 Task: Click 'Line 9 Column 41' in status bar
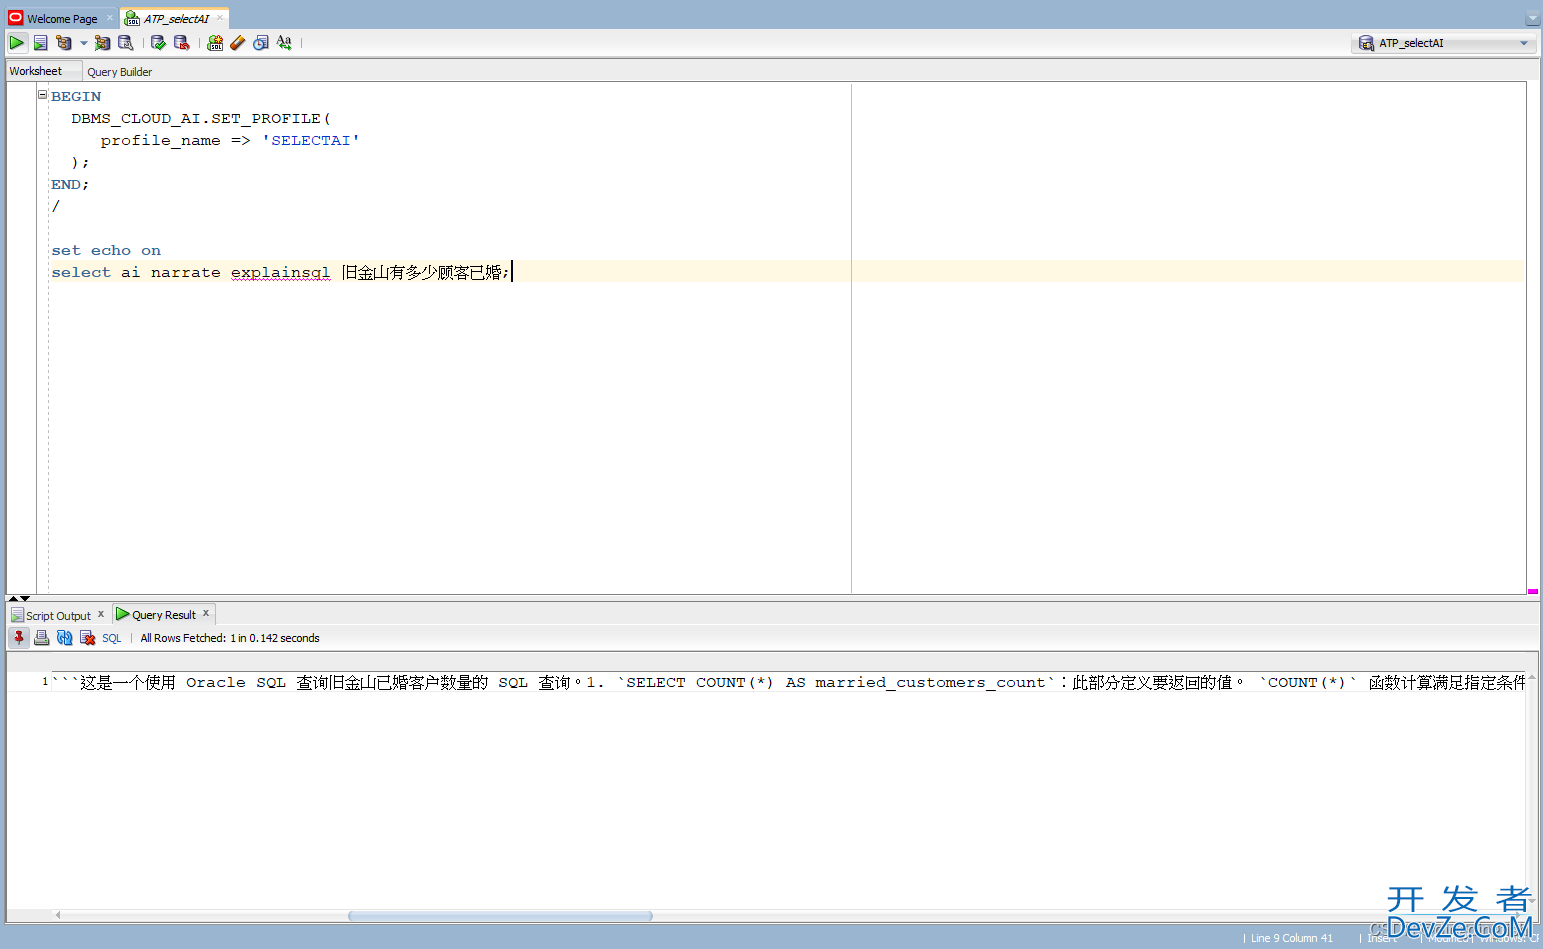click(1292, 938)
